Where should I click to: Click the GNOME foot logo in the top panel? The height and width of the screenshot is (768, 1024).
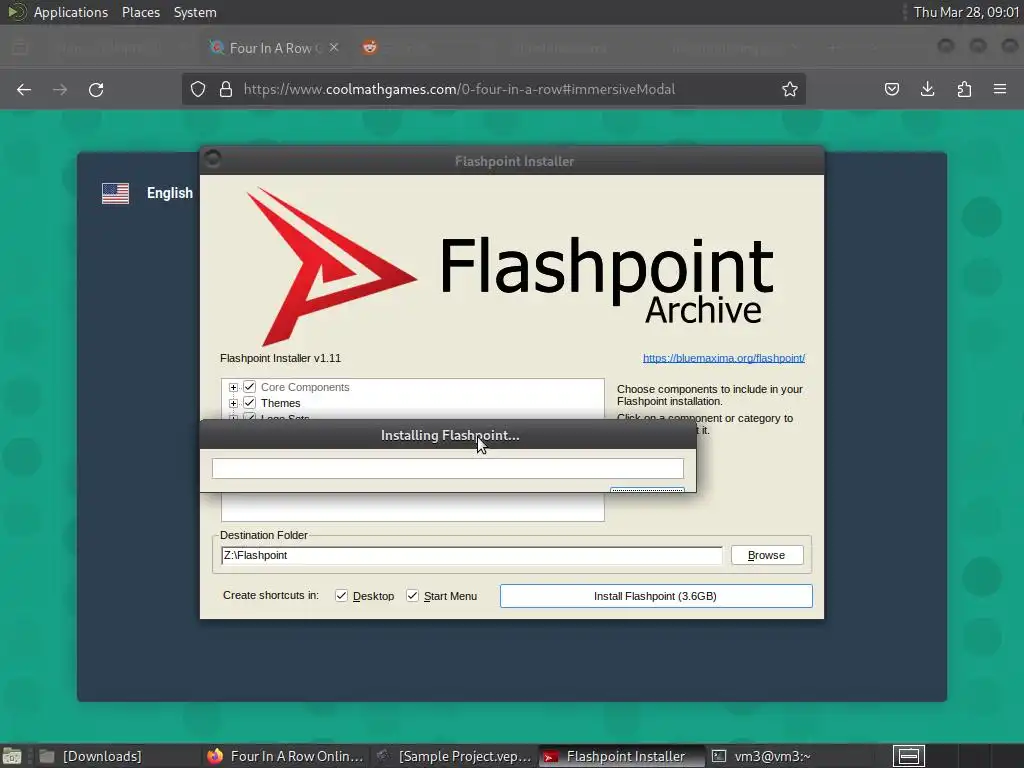[x=16, y=12]
